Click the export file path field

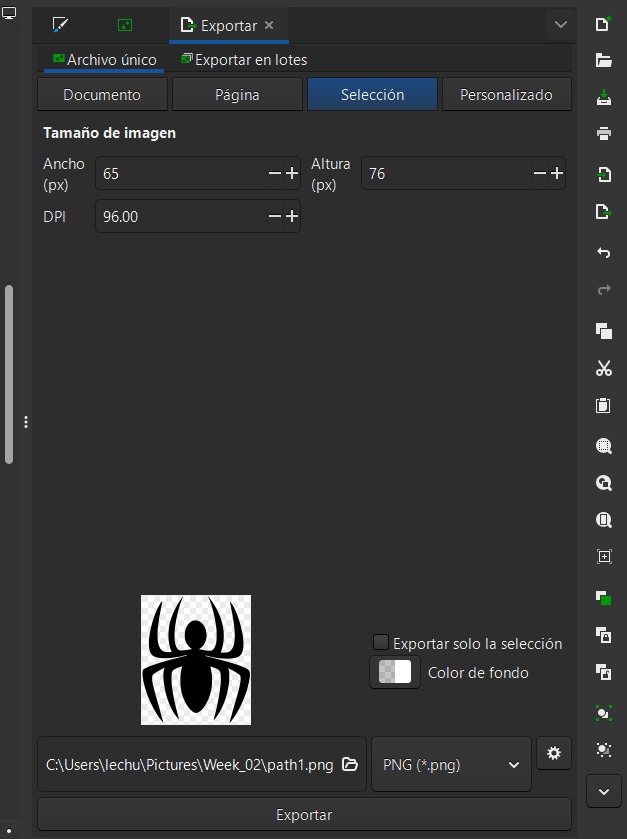point(190,765)
